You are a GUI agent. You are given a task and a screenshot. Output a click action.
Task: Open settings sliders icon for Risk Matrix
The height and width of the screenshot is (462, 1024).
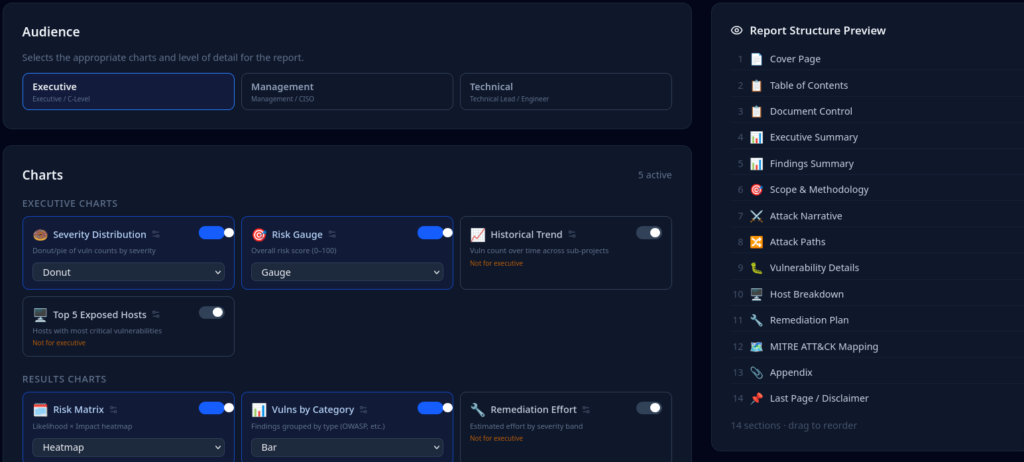point(114,410)
